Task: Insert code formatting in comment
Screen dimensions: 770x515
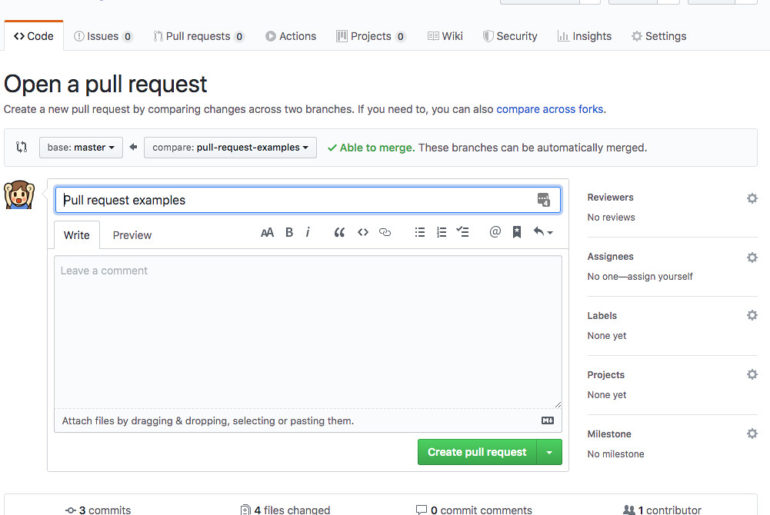Action: point(363,232)
